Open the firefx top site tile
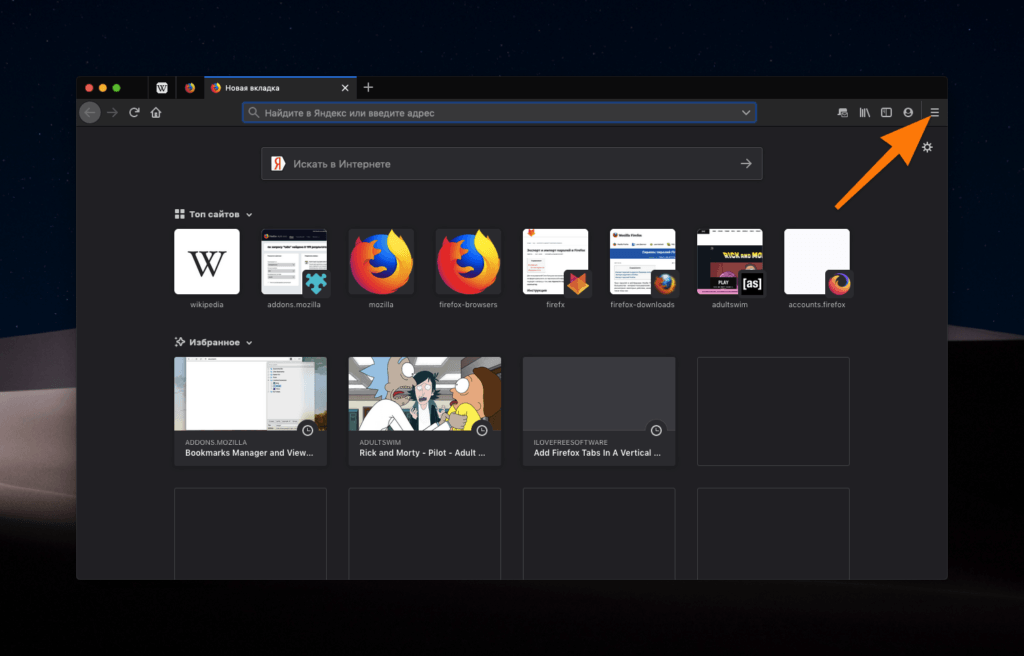This screenshot has height=656, width=1024. click(x=556, y=261)
